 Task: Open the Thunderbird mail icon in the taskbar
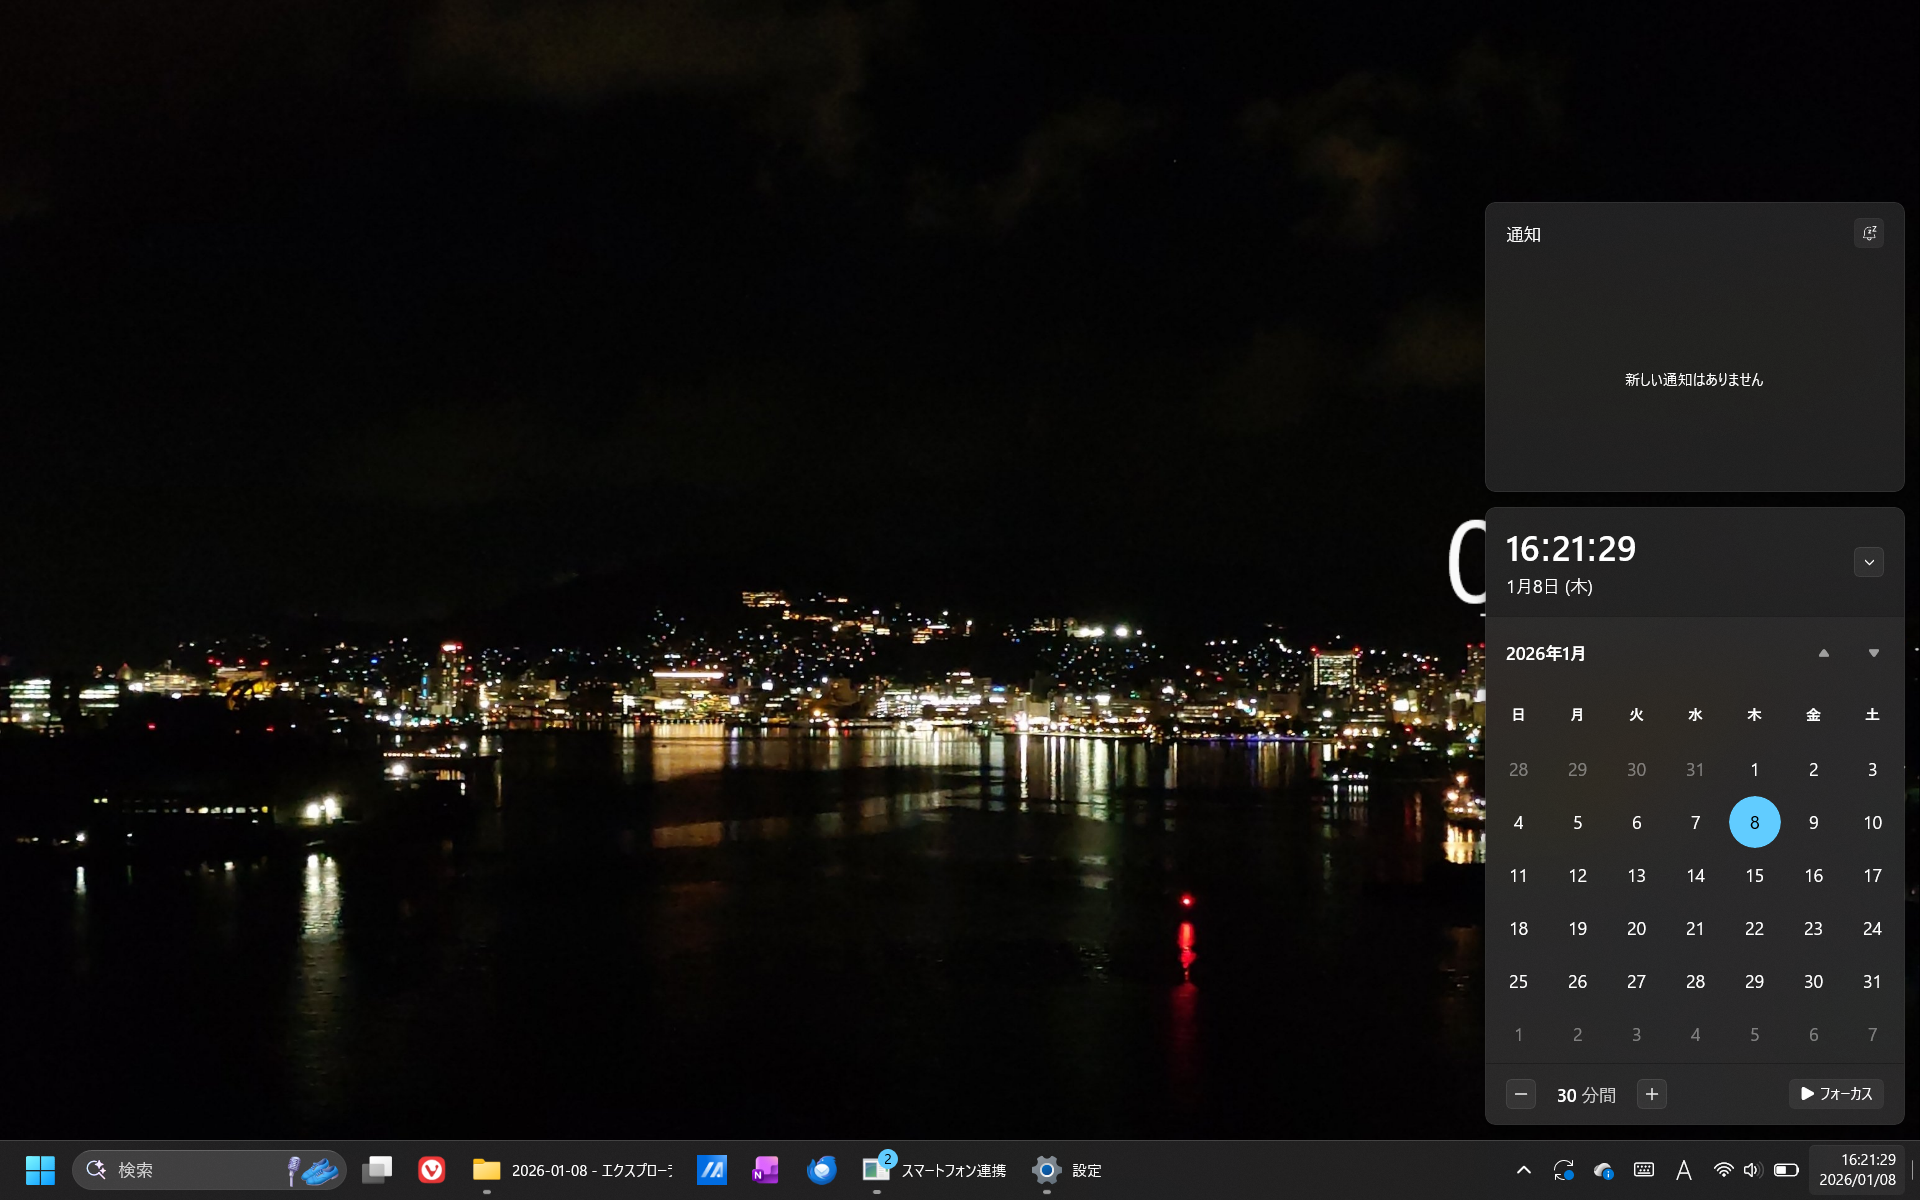coord(822,1169)
